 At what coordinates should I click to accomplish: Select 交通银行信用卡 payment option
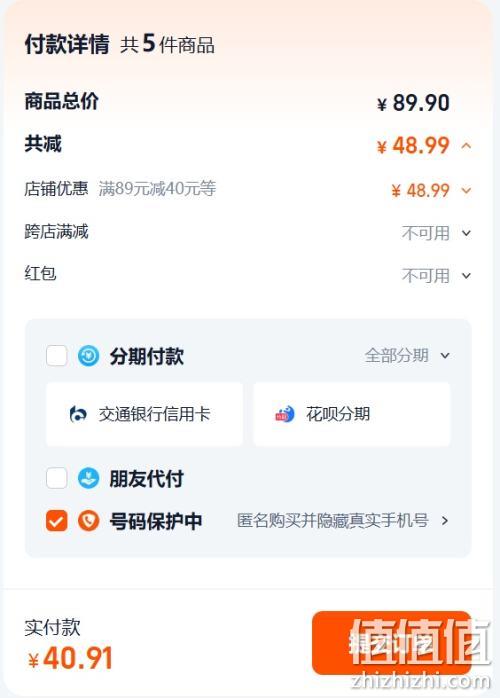(x=144, y=414)
